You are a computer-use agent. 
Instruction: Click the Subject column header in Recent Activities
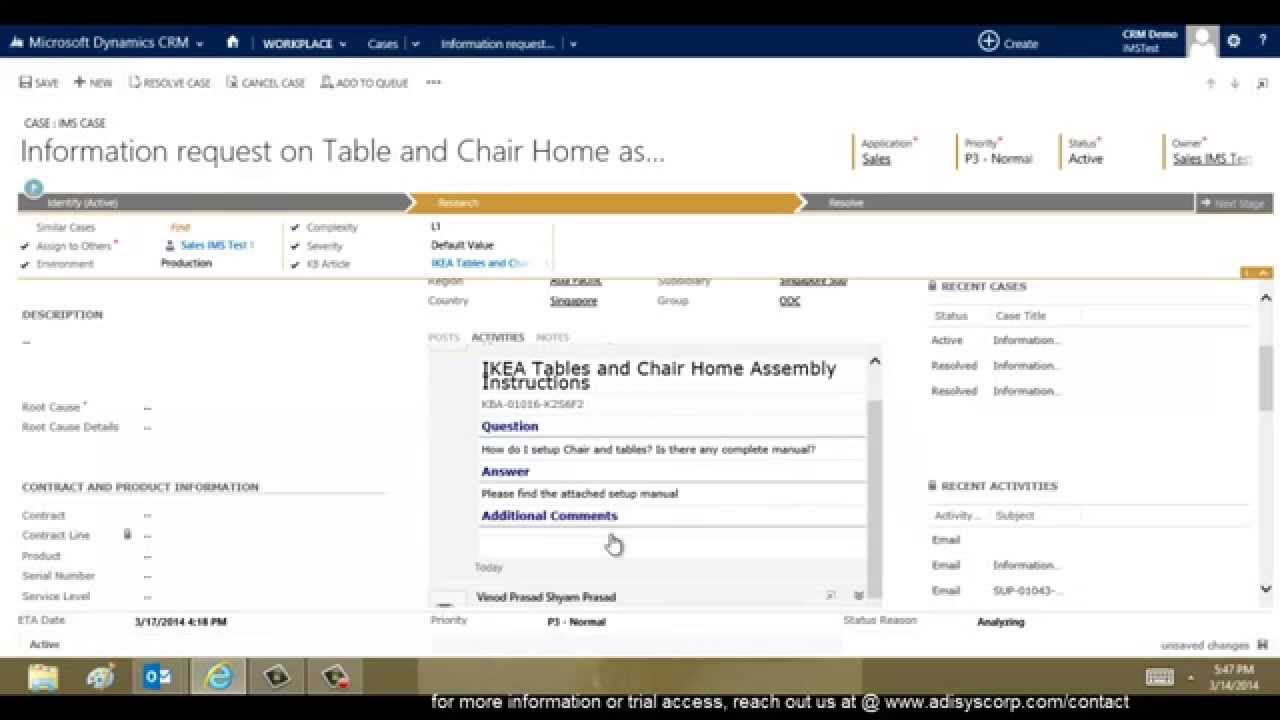1015,516
